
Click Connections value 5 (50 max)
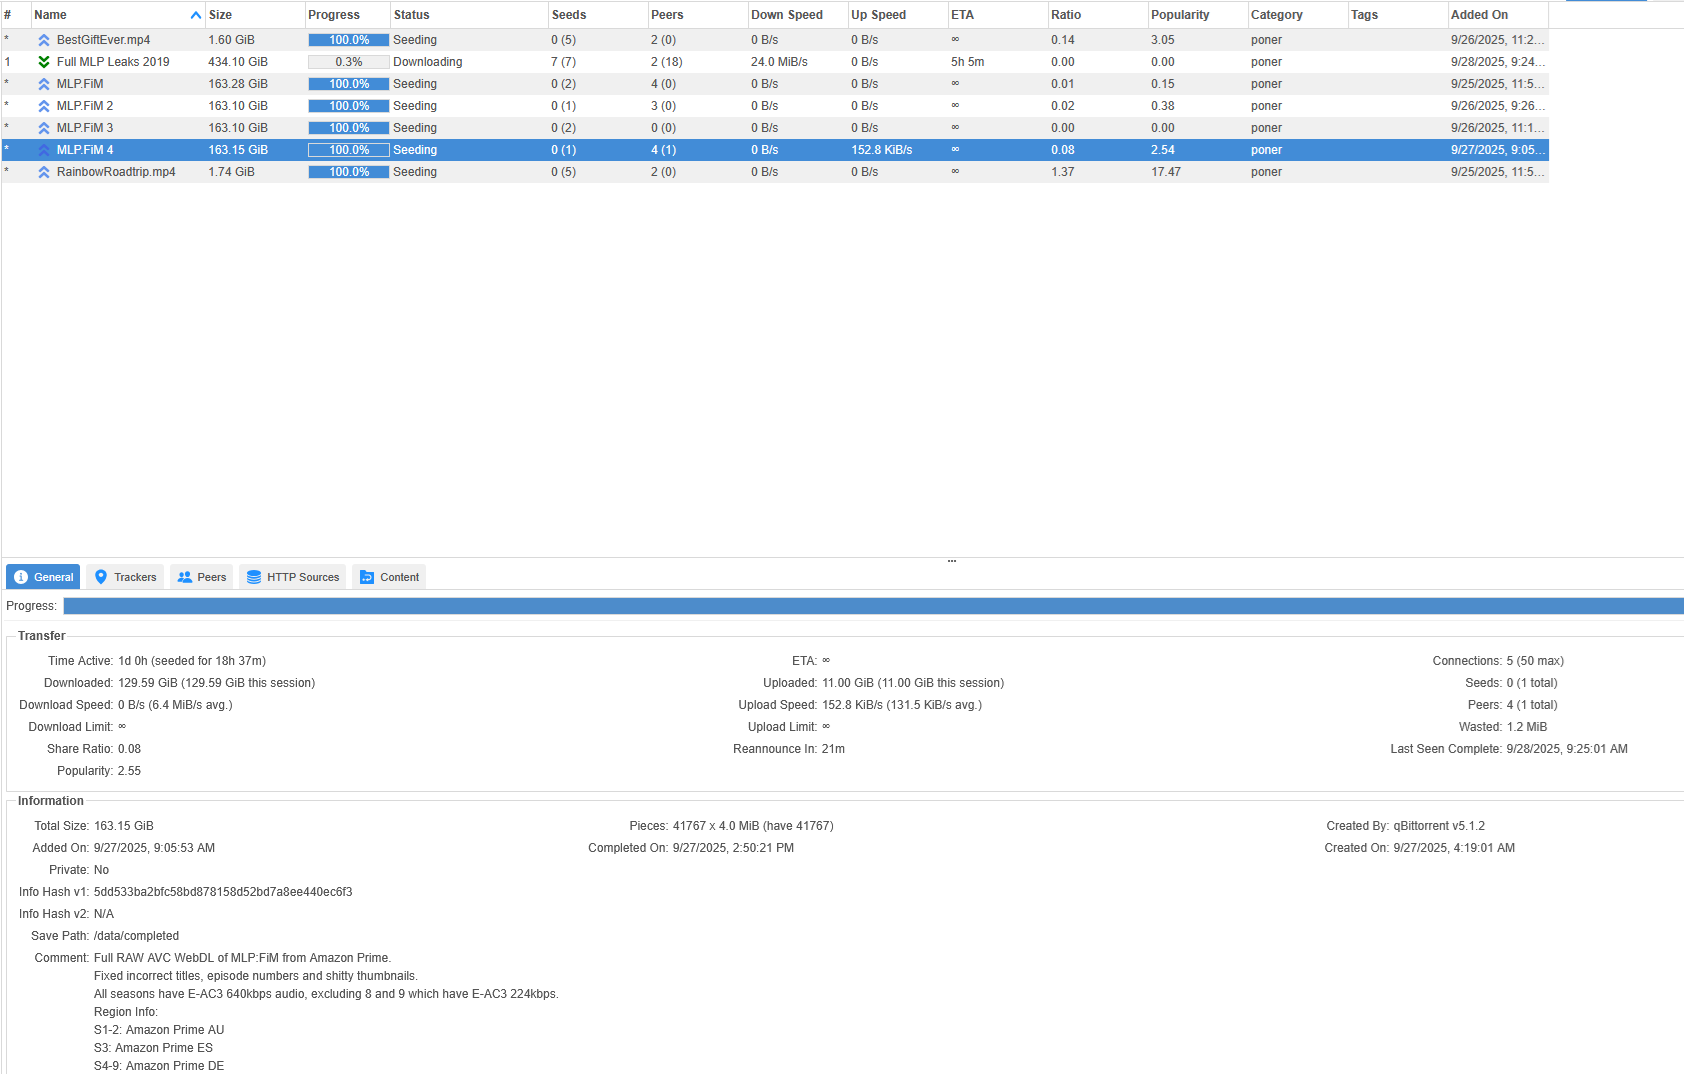1535,661
